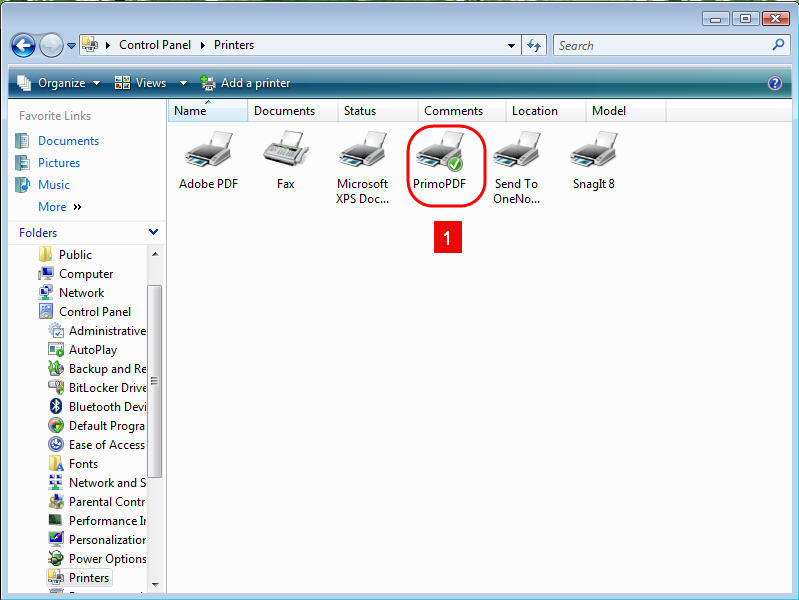Click the Fax device icon
Image resolution: width=799 pixels, height=600 pixels.
coord(285,148)
